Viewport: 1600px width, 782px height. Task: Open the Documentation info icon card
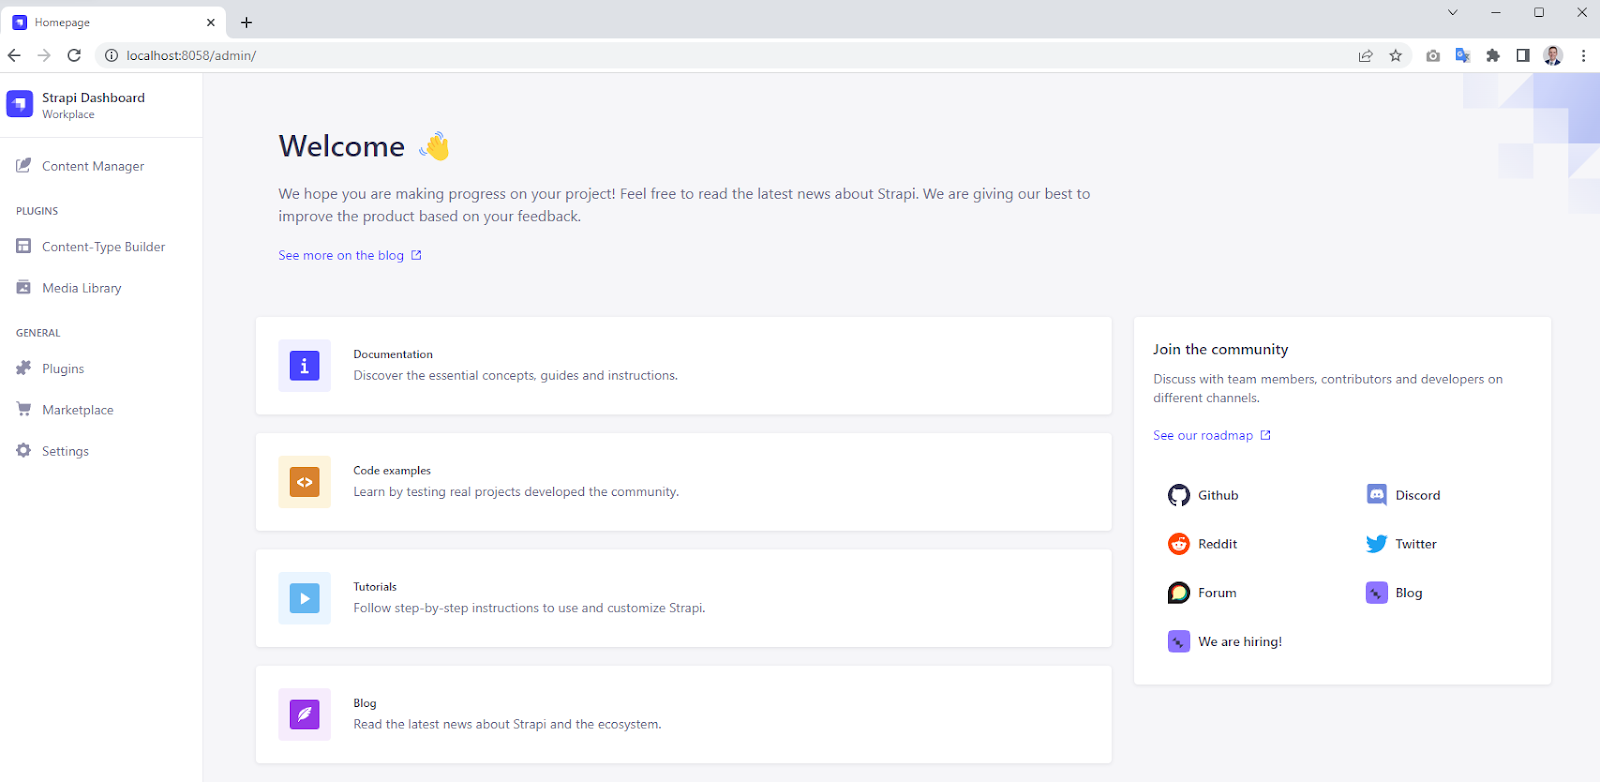pyautogui.click(x=304, y=366)
